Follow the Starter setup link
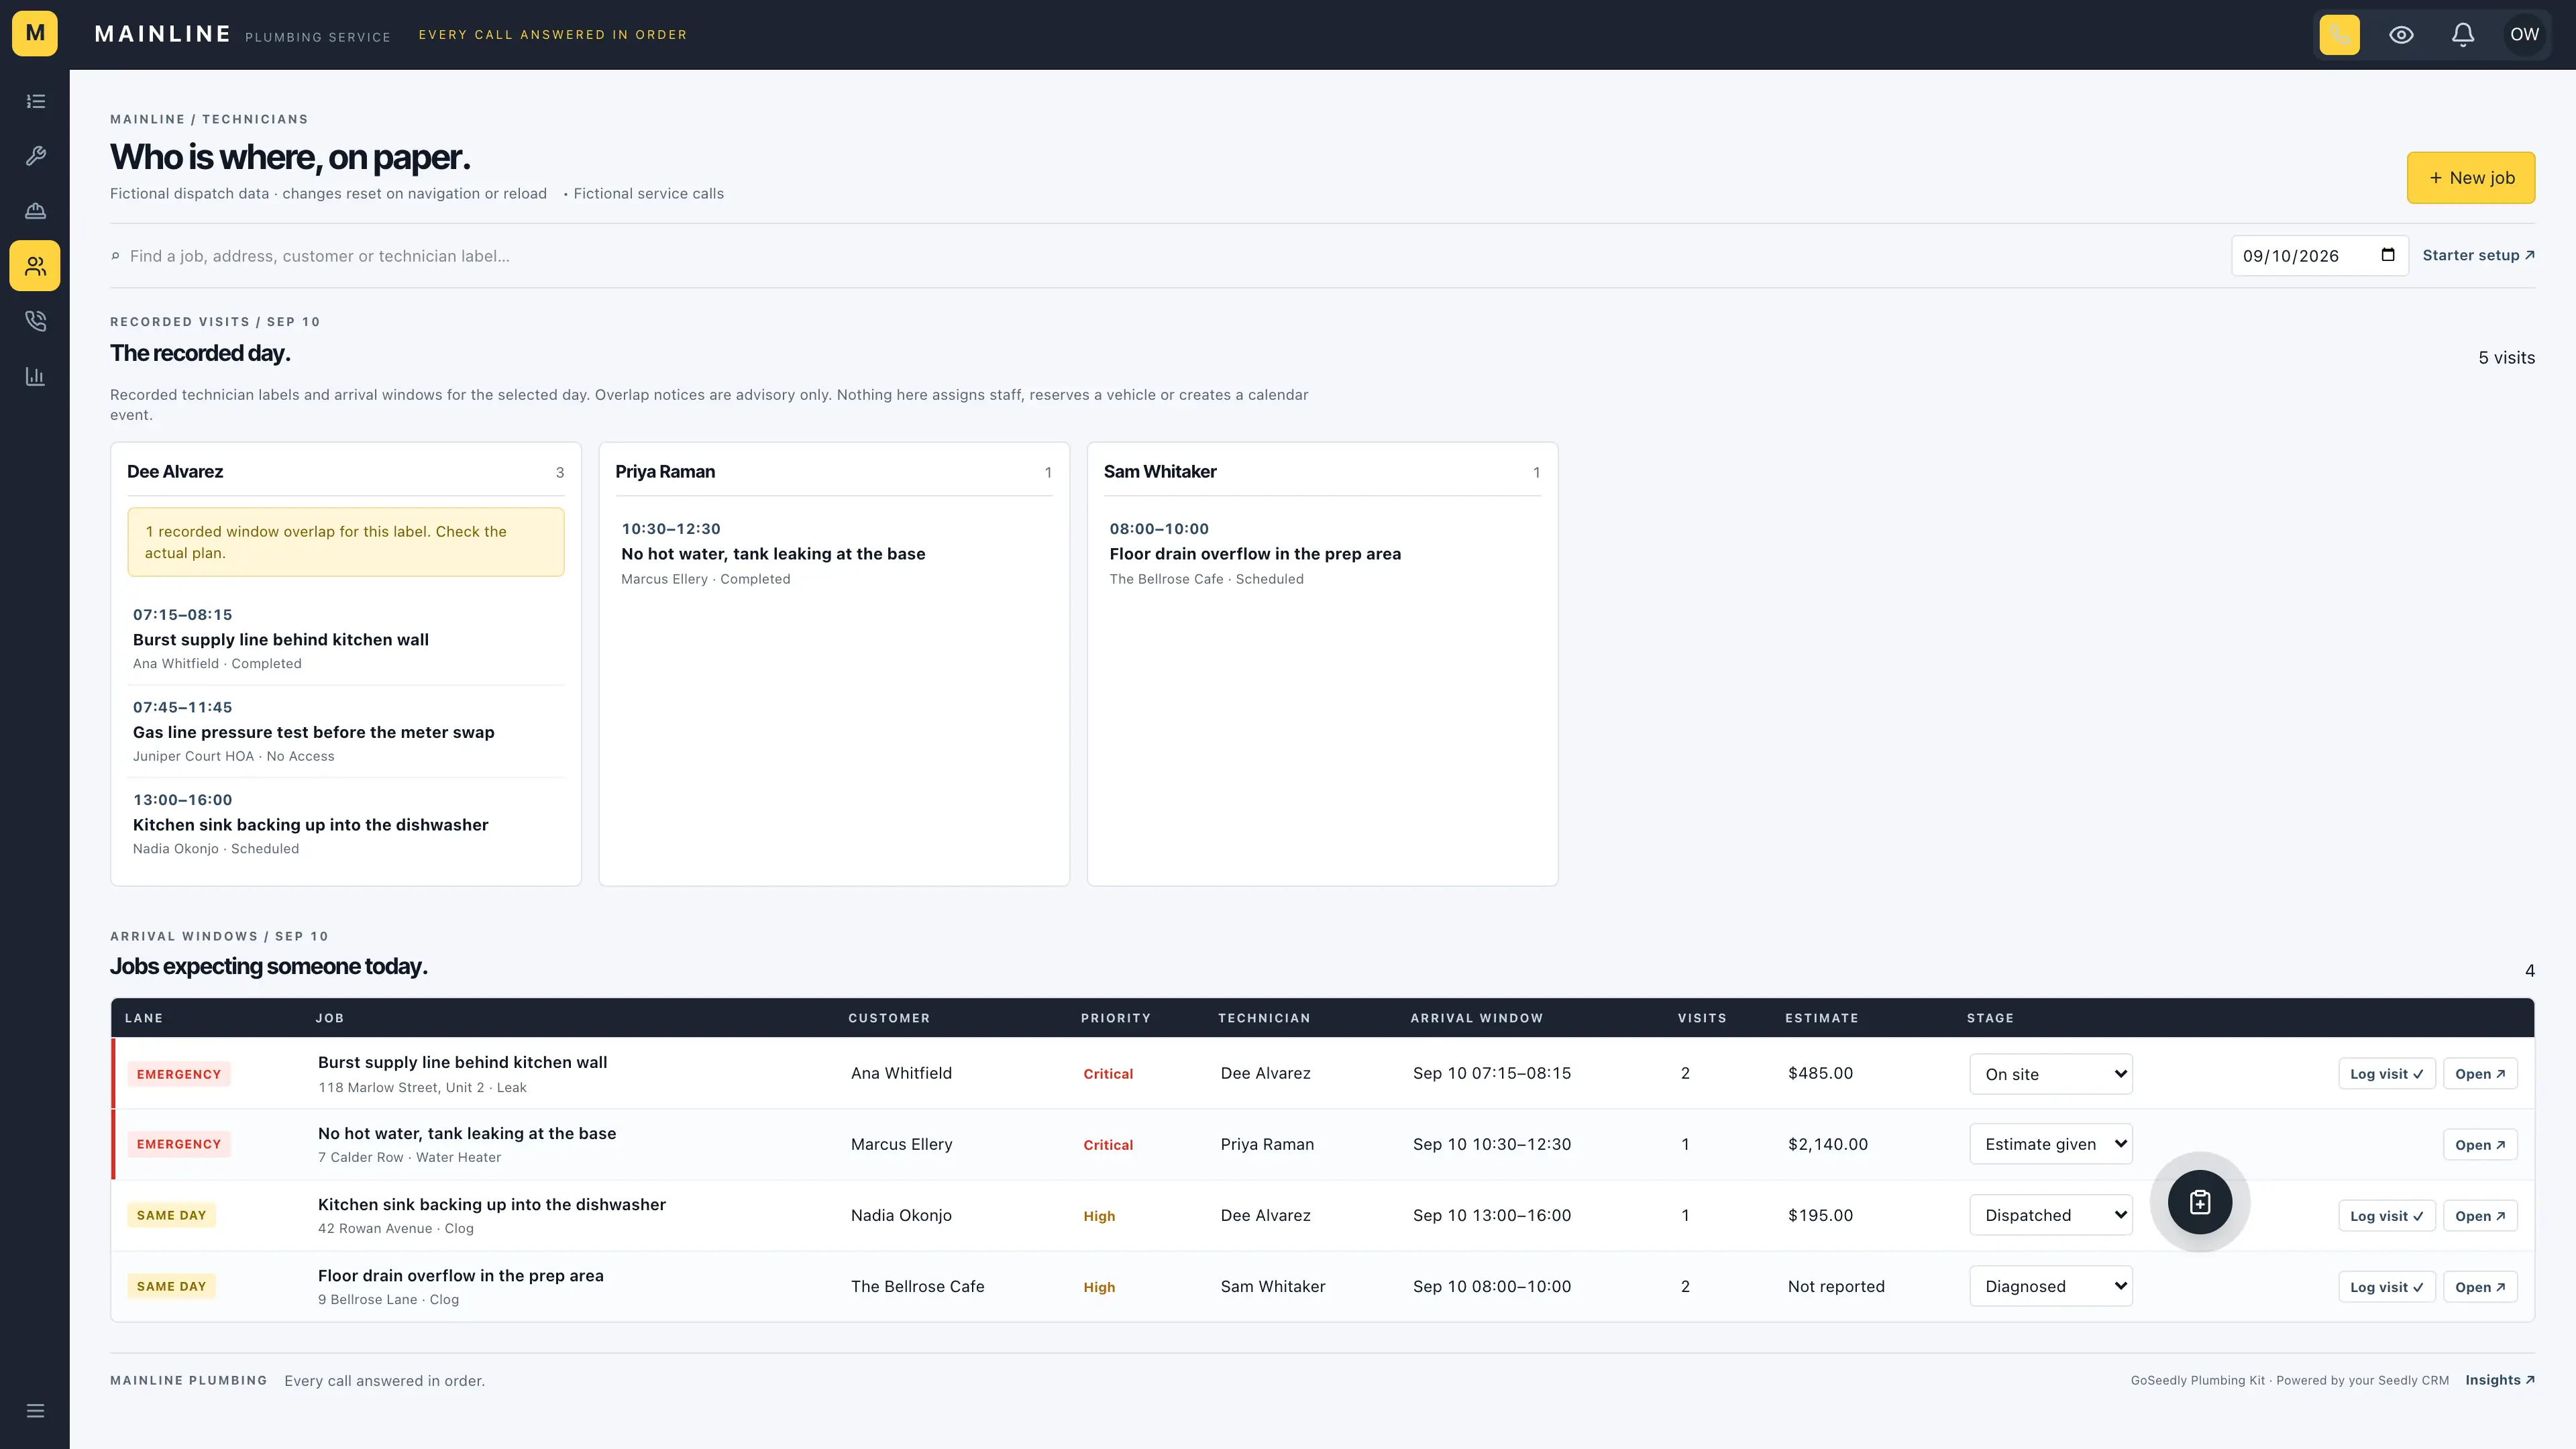Viewport: 2576px width, 1449px height. [2478, 255]
